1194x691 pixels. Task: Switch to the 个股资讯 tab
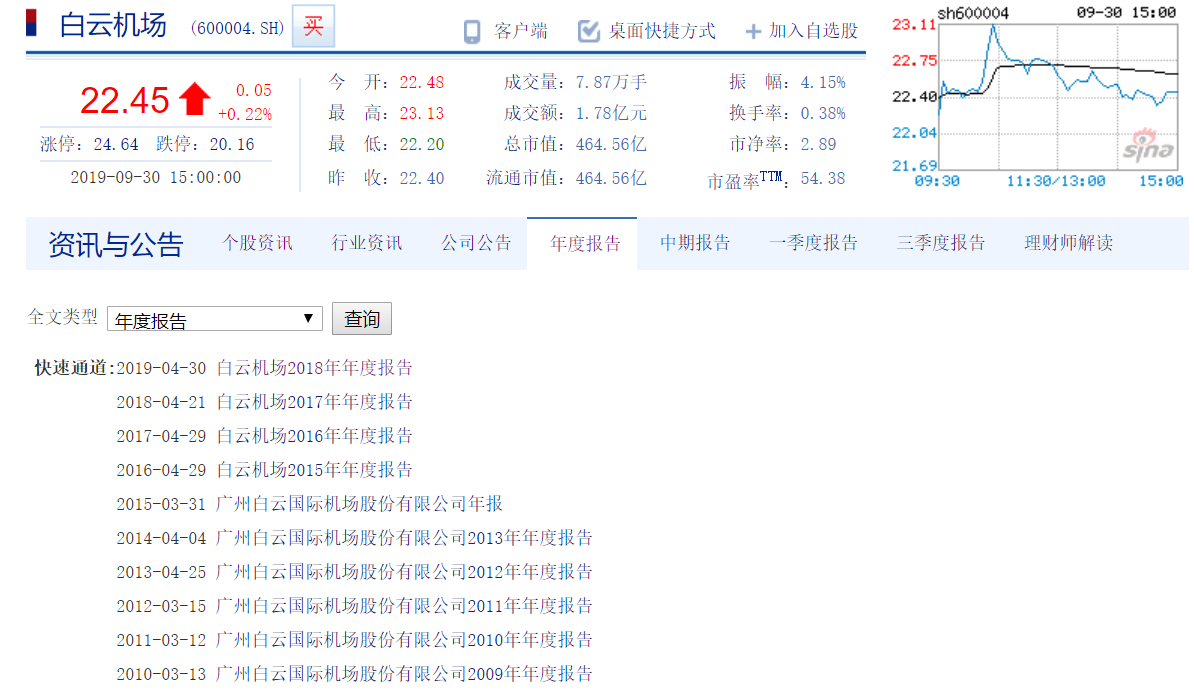257,243
